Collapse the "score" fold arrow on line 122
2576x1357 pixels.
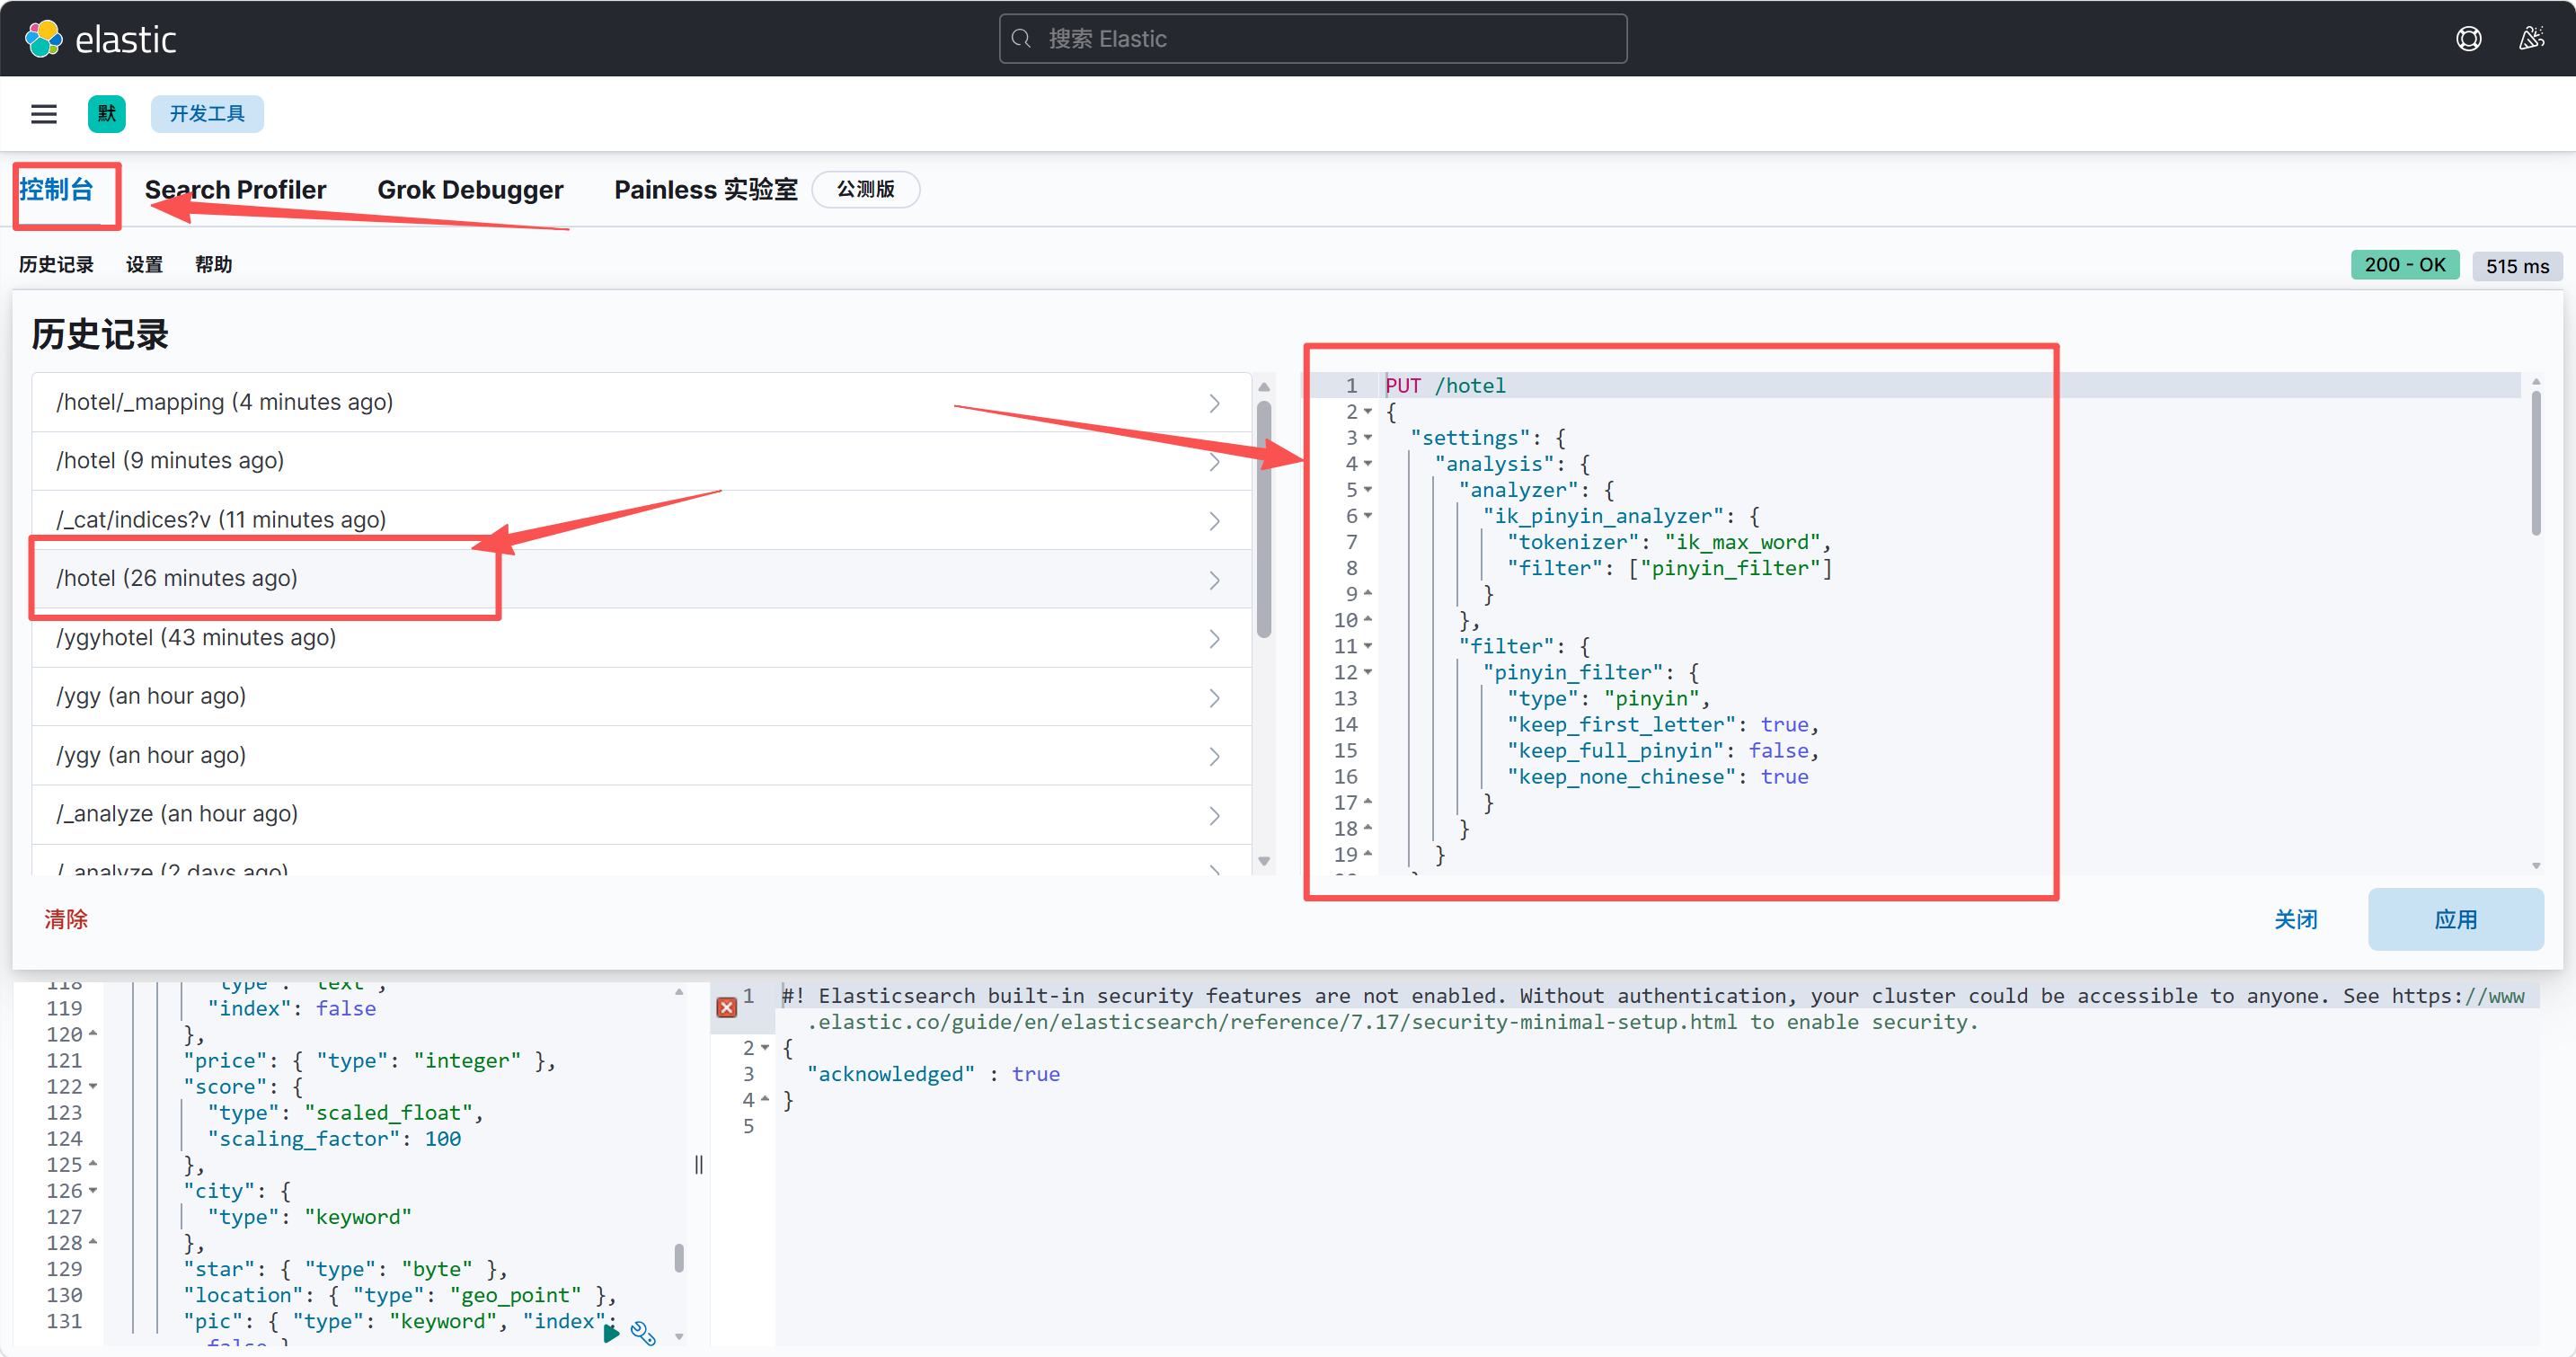93,1087
